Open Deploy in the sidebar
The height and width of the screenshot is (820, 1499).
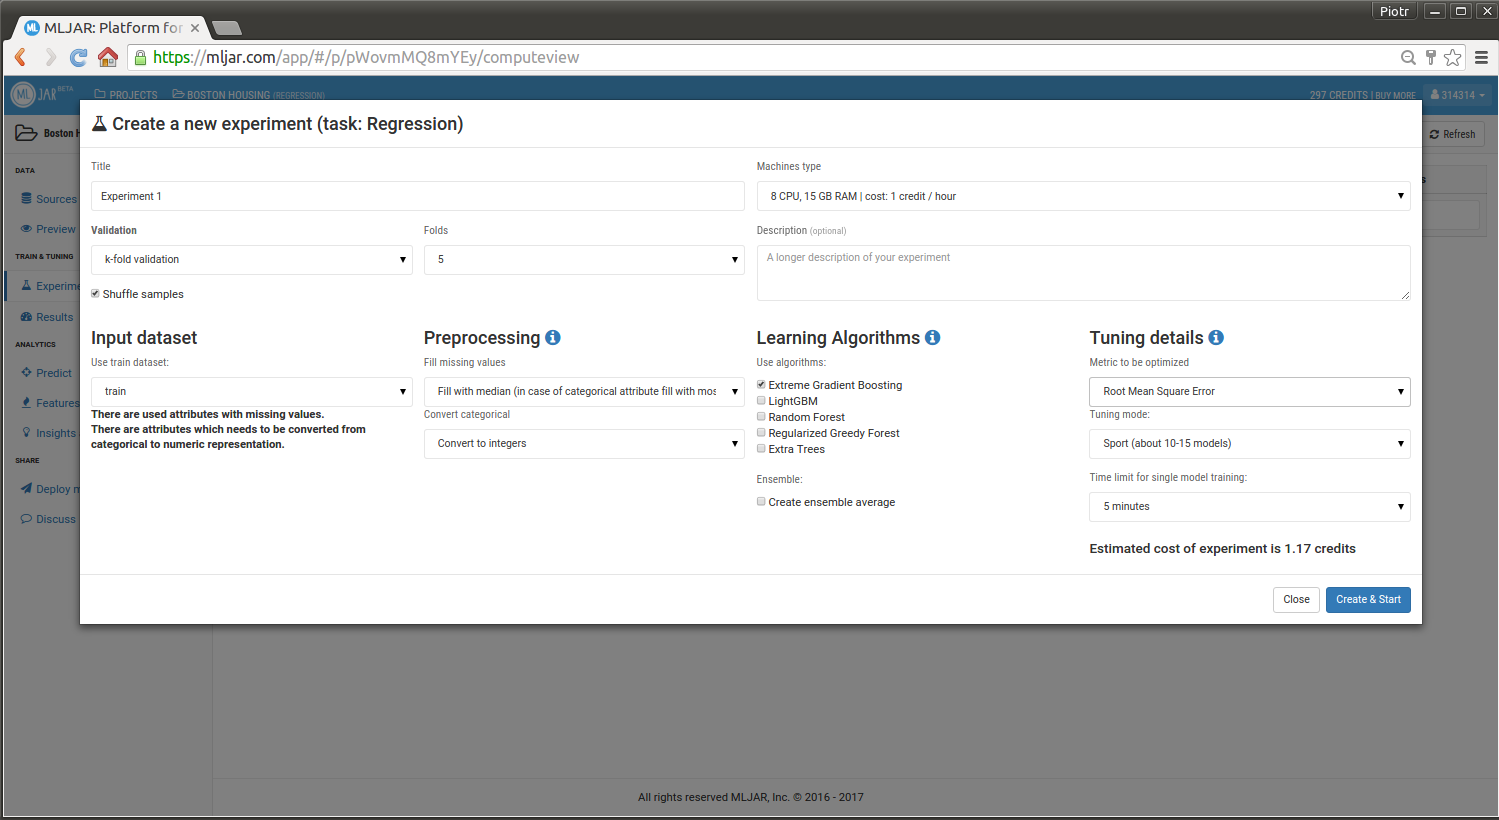[50, 489]
